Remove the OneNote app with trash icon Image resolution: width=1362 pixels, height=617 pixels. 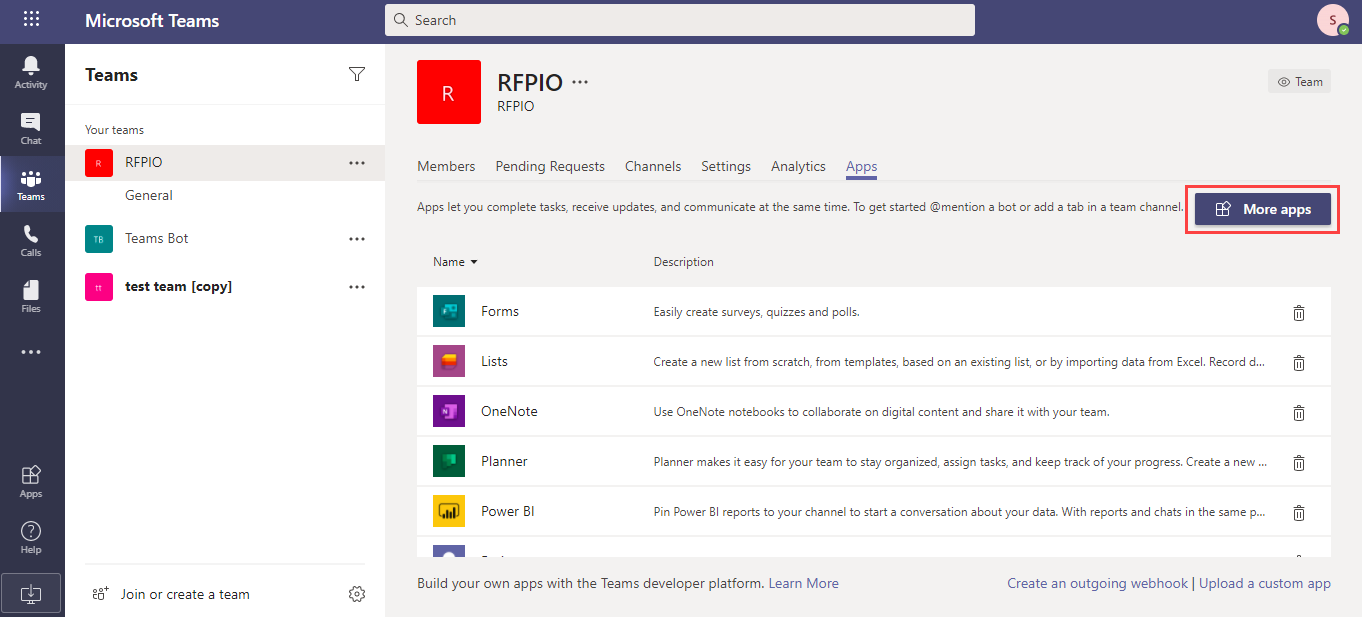tap(1299, 412)
